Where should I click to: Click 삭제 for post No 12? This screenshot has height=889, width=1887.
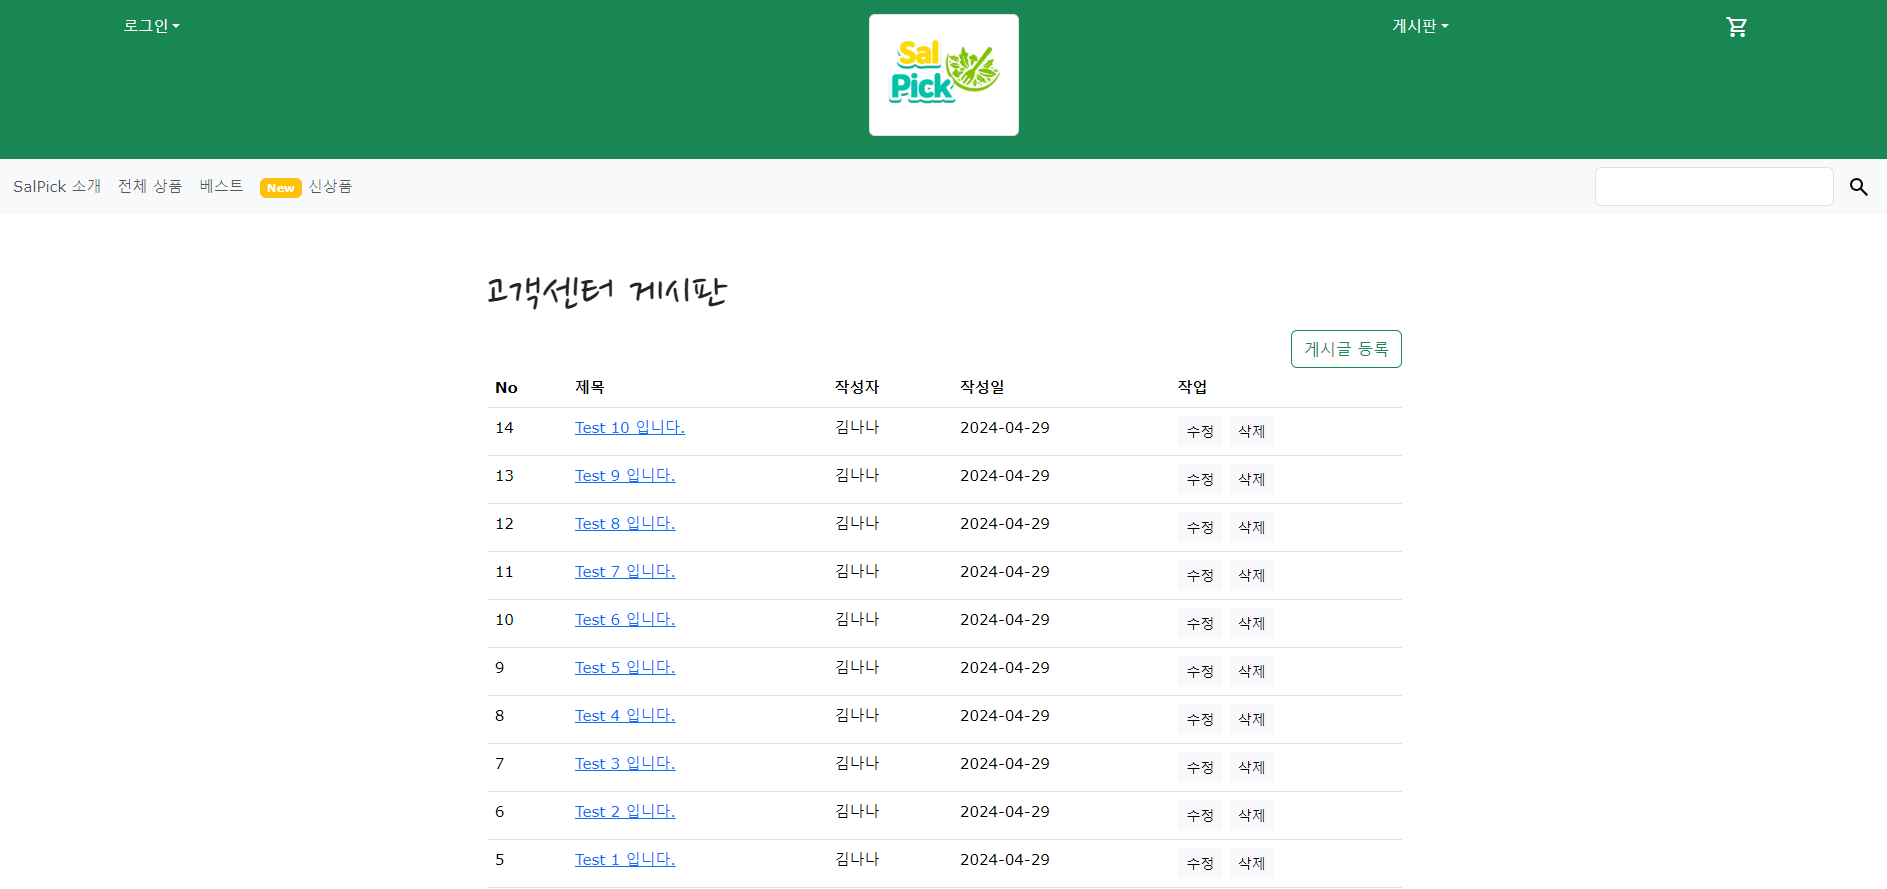[1252, 528]
